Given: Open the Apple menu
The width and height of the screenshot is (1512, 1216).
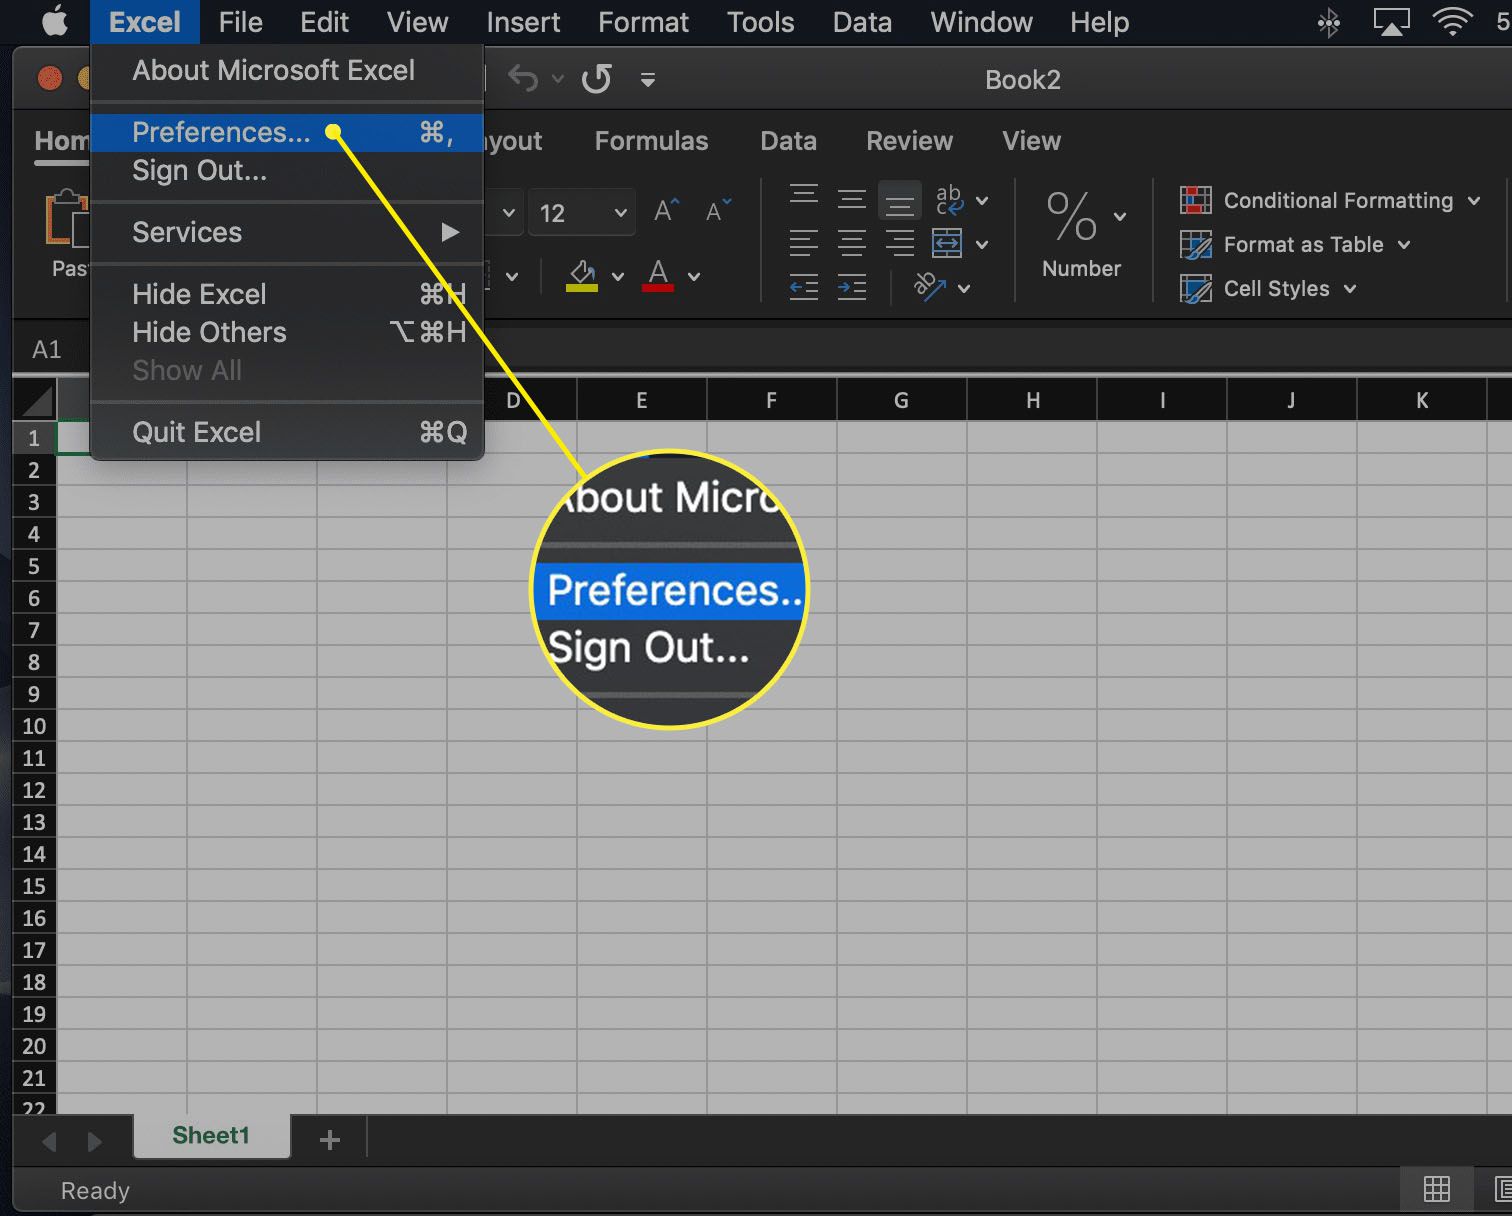Looking at the screenshot, I should point(55,21).
